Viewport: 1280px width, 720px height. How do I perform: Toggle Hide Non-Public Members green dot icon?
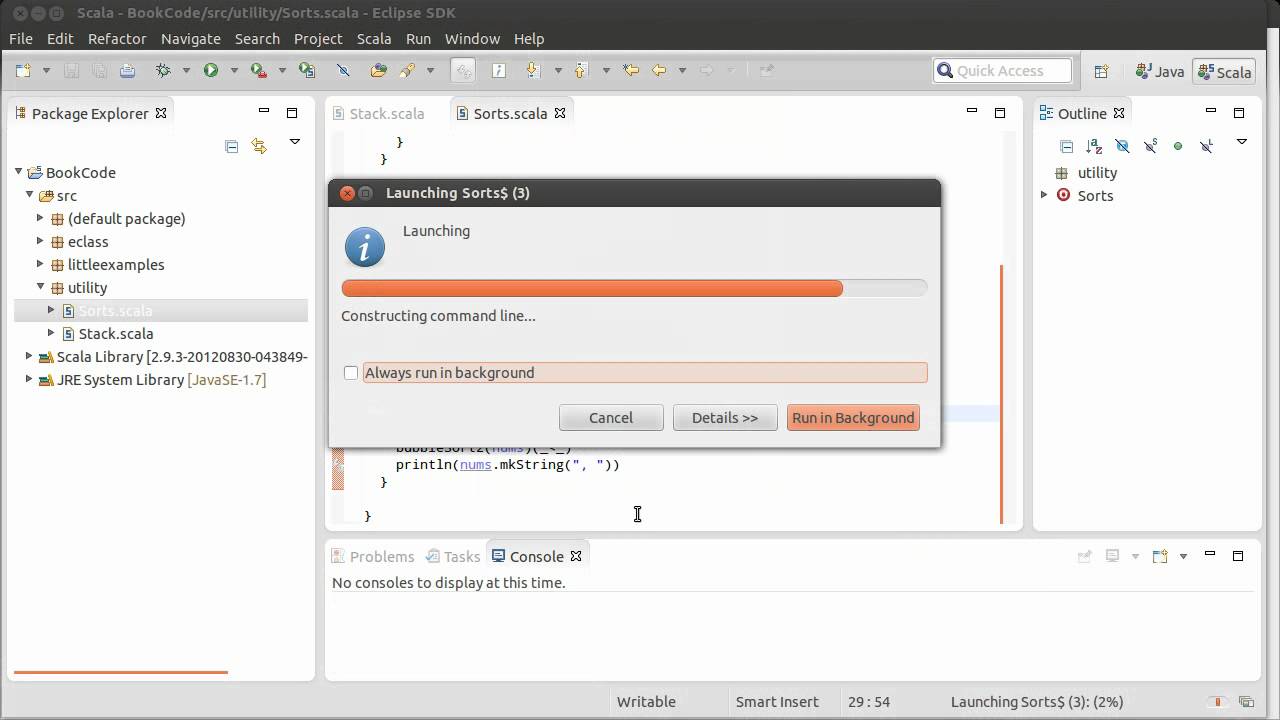click(1178, 146)
